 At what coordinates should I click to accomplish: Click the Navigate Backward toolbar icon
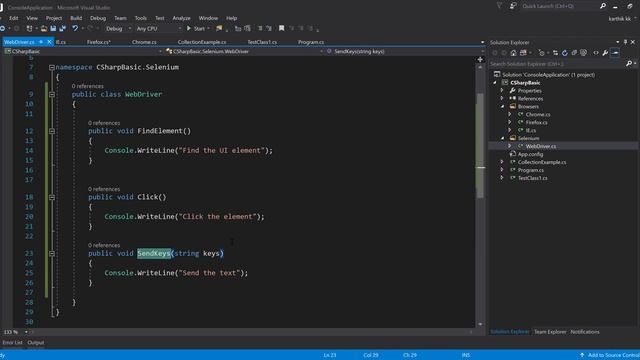coord(2,29)
